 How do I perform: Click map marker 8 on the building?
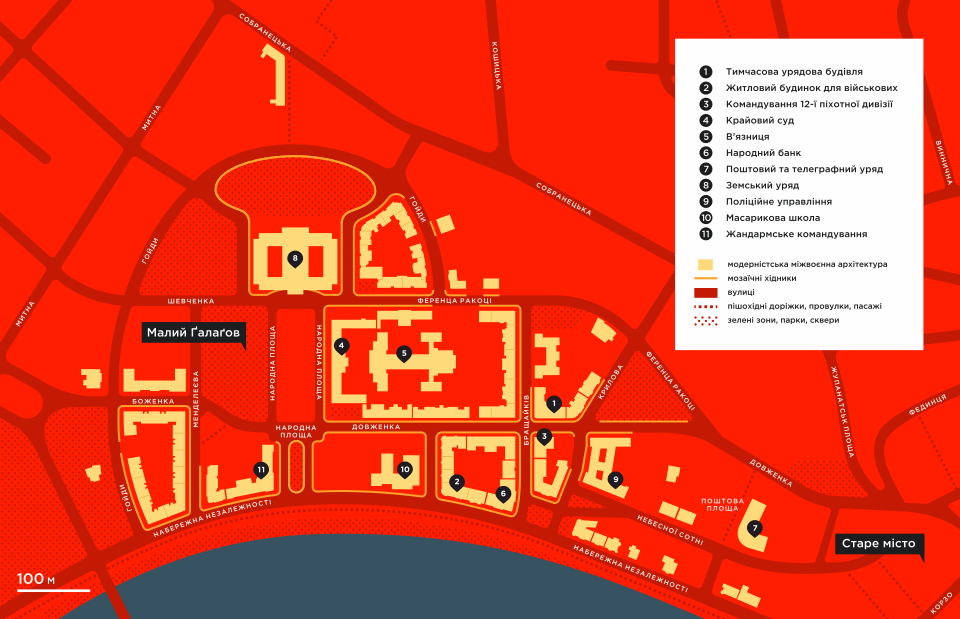(x=294, y=258)
